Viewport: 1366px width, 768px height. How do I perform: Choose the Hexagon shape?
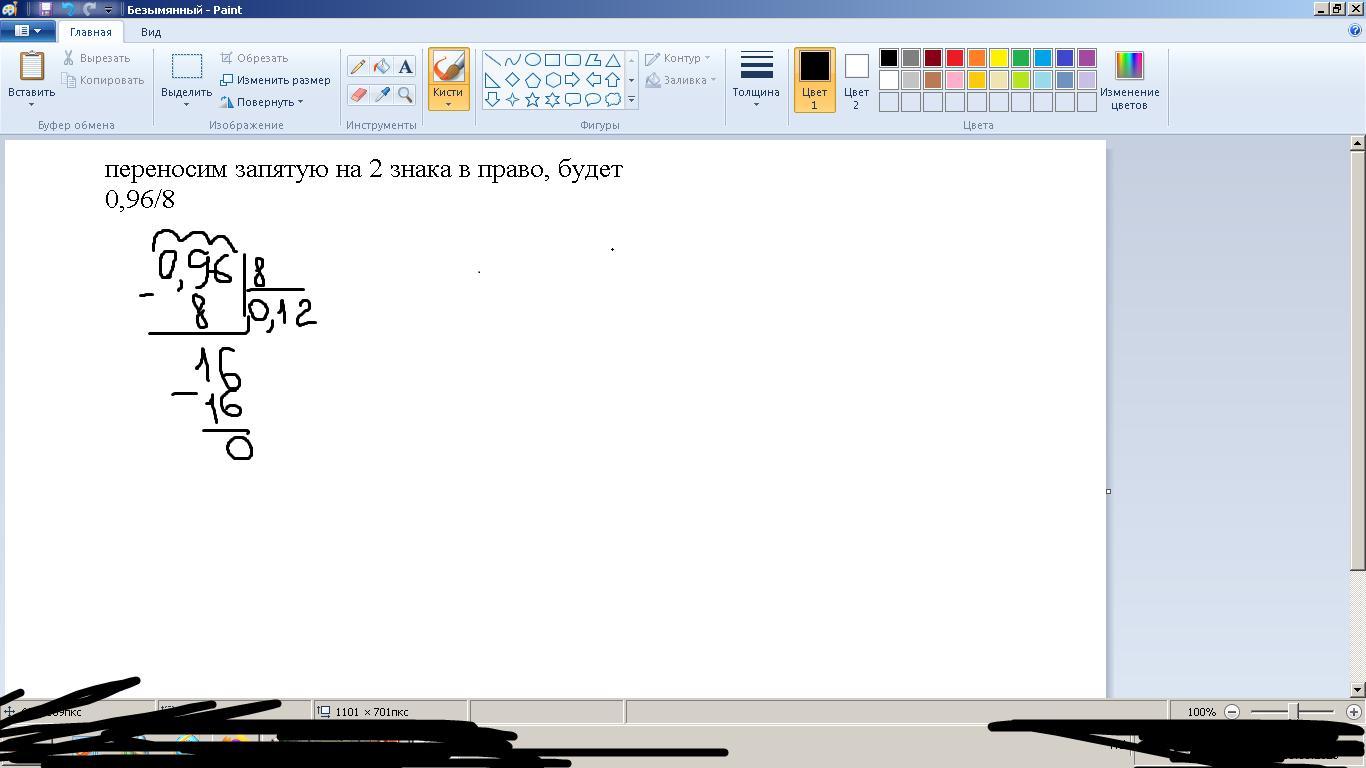[x=553, y=80]
